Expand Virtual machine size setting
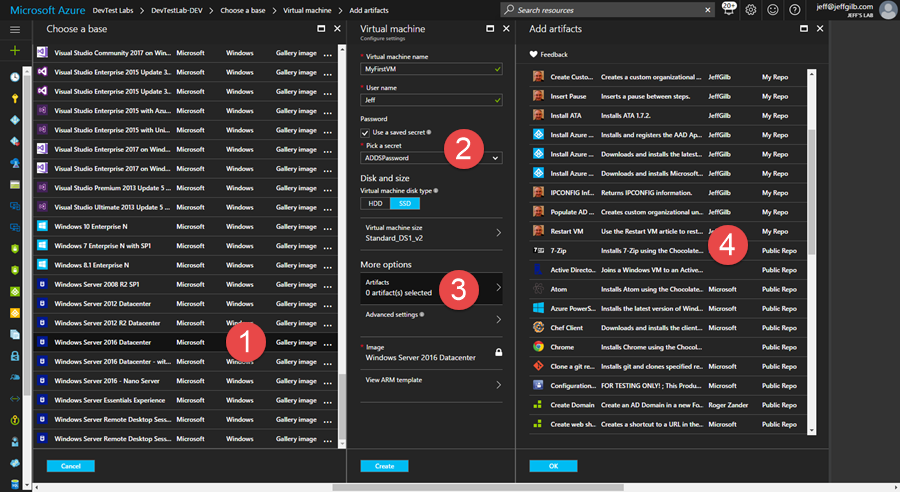The width and height of the screenshot is (900, 492). [x=432, y=233]
